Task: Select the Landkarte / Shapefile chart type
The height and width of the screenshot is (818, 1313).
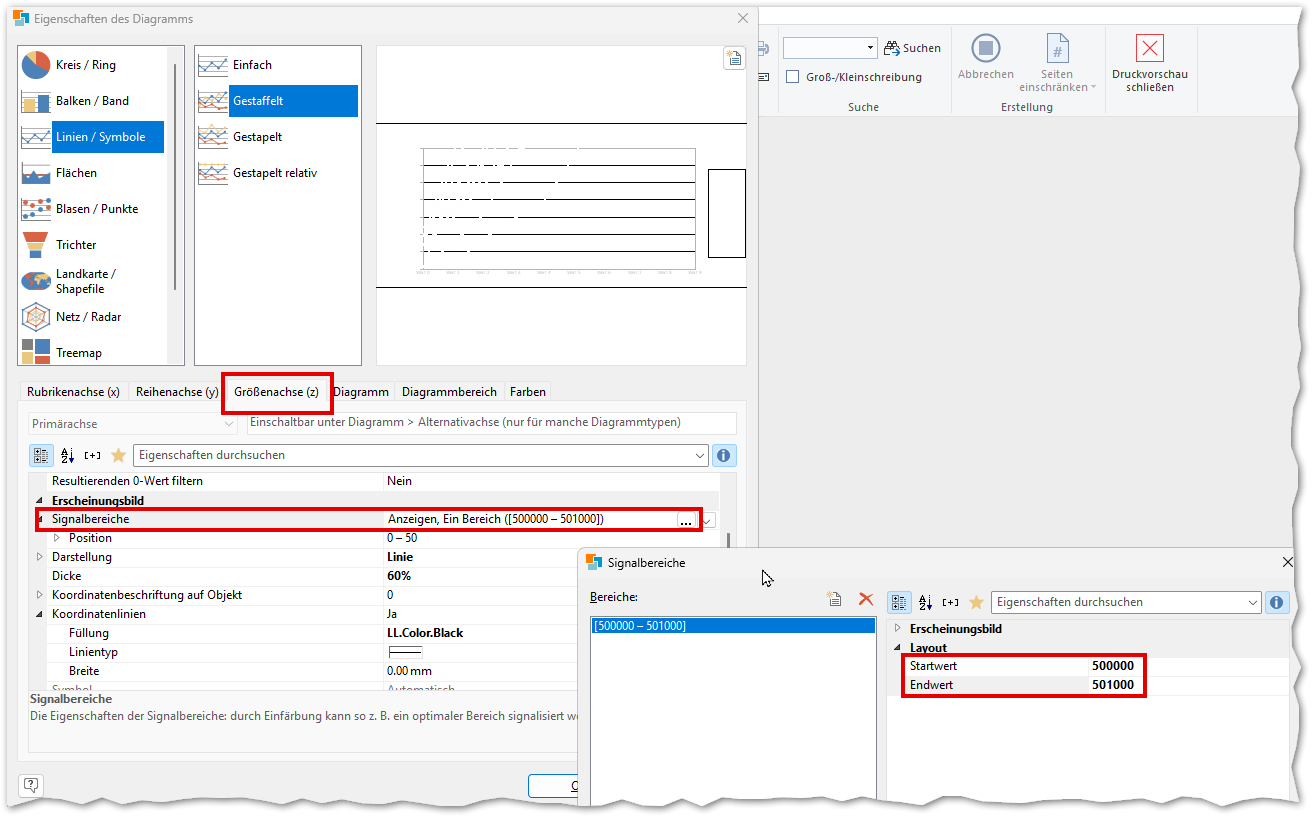Action: click(92, 281)
